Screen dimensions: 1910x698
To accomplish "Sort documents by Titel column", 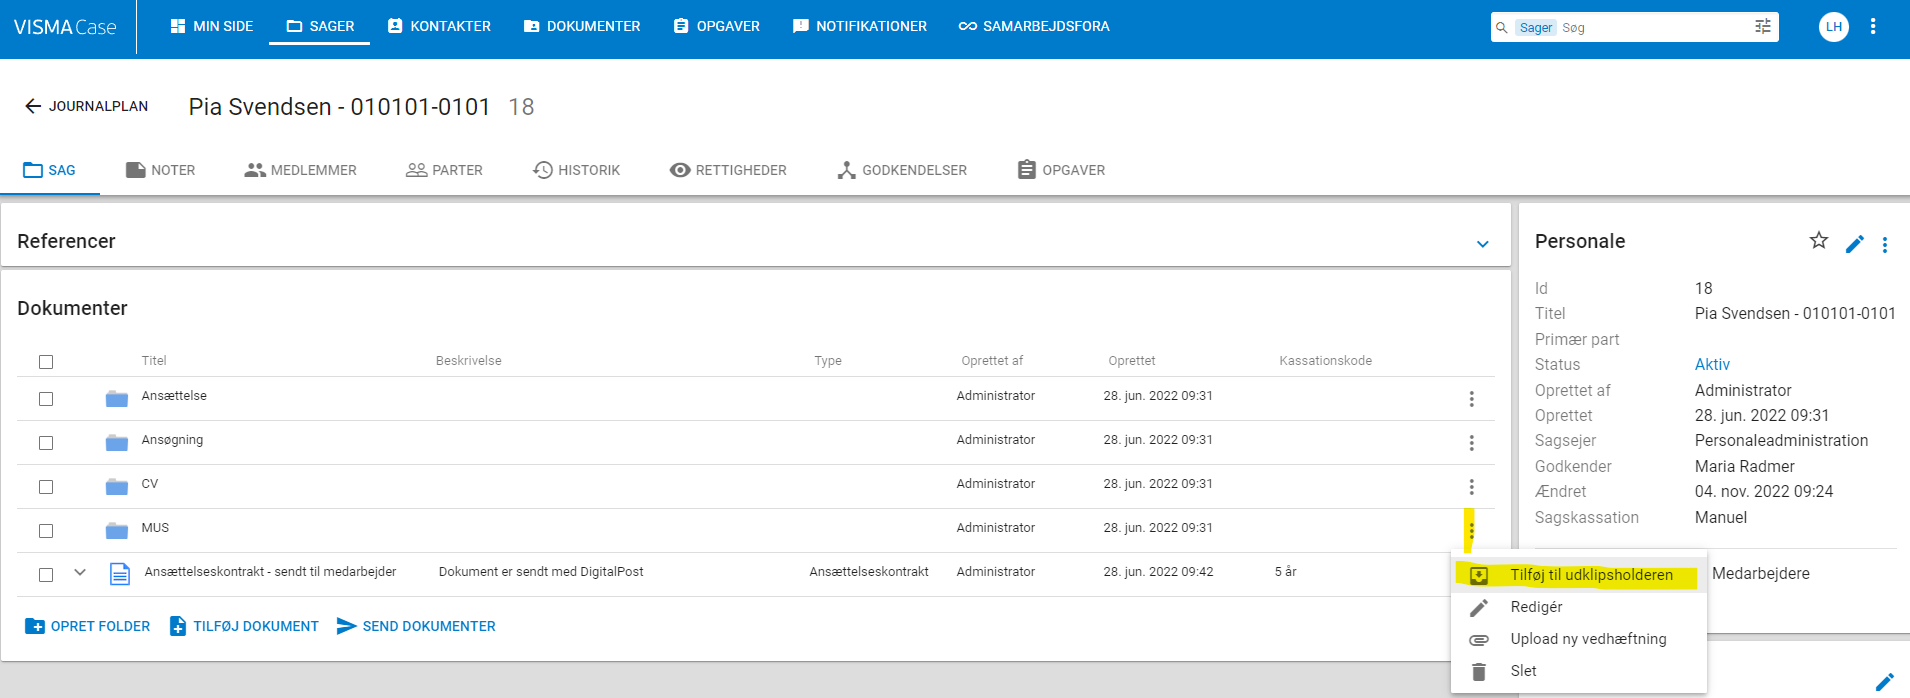I will click(x=154, y=361).
